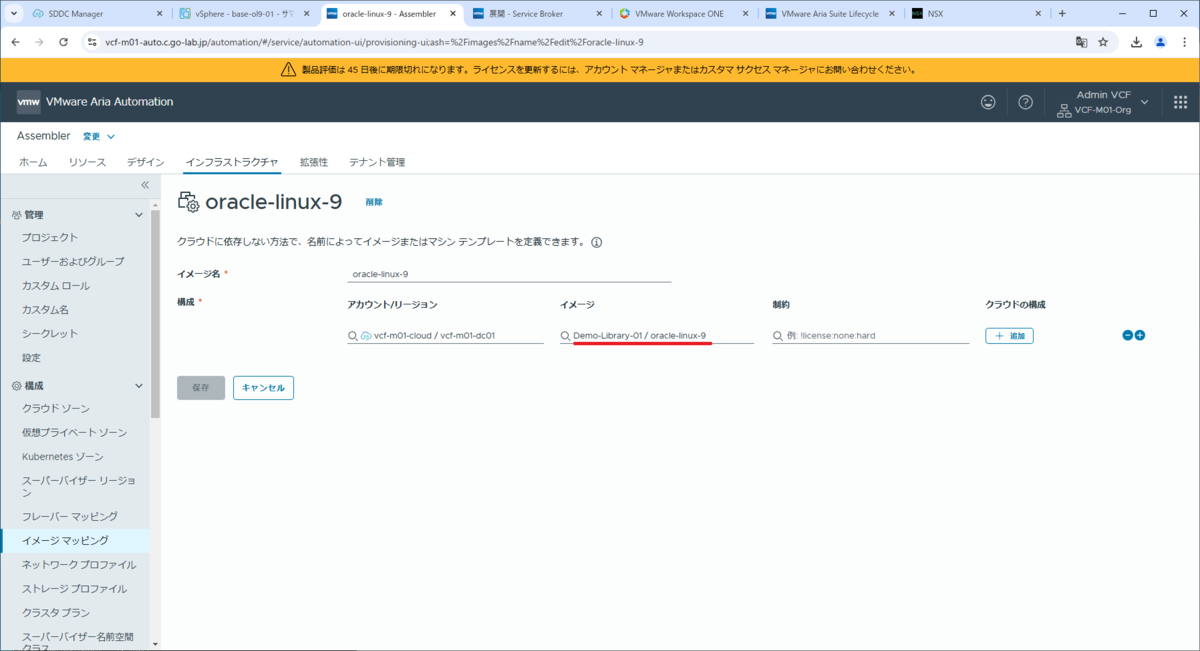The image size is (1200, 651).
Task: Click the 保存 save button
Action: tap(201, 388)
